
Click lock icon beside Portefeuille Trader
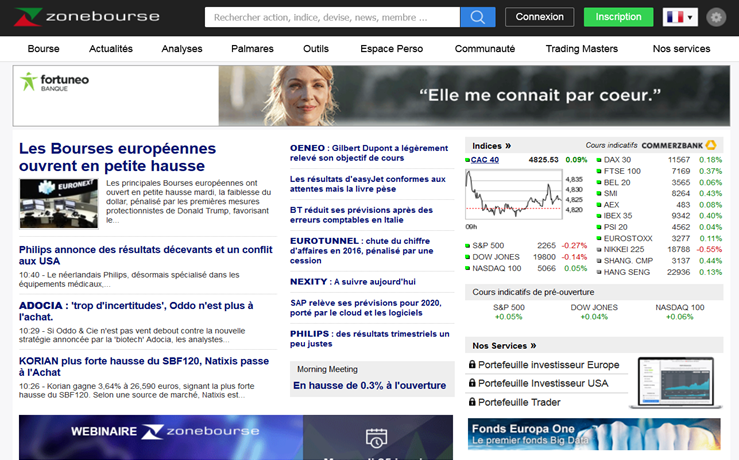pos(472,402)
